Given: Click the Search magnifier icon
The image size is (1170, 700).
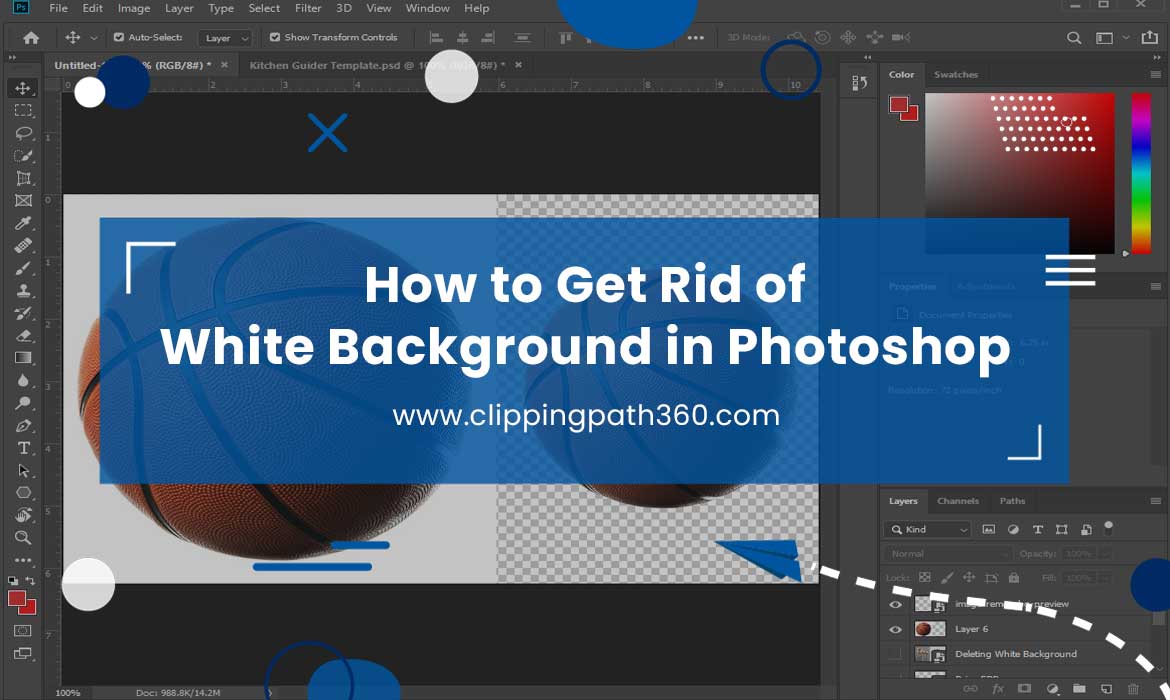Looking at the screenshot, I should click(x=1074, y=37).
